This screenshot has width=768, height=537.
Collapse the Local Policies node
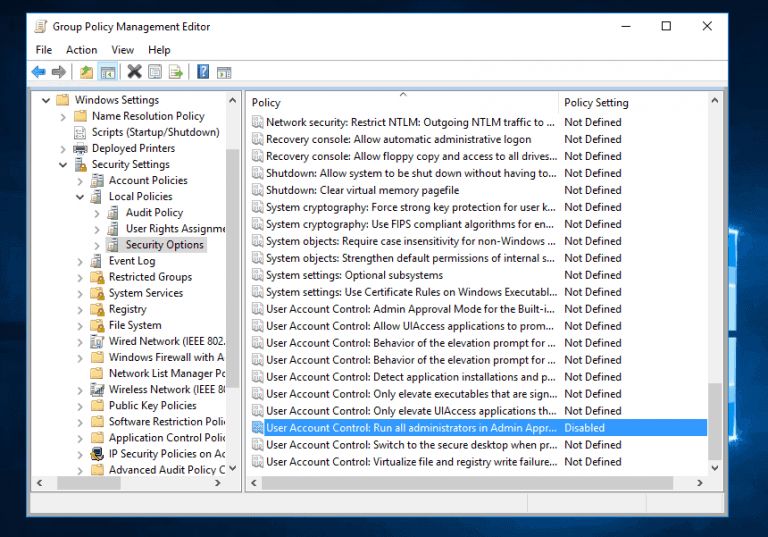[80, 197]
